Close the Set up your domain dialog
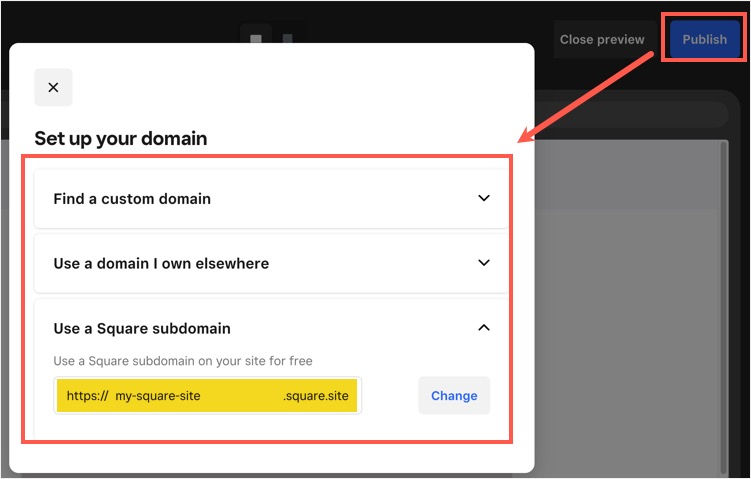The image size is (751, 479). pyautogui.click(x=53, y=87)
